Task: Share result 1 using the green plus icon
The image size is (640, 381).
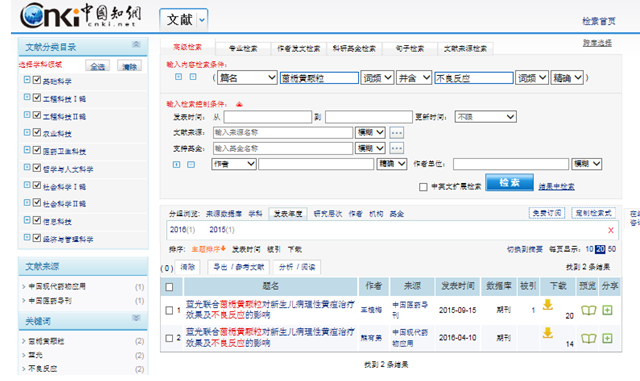Action: coord(607,310)
